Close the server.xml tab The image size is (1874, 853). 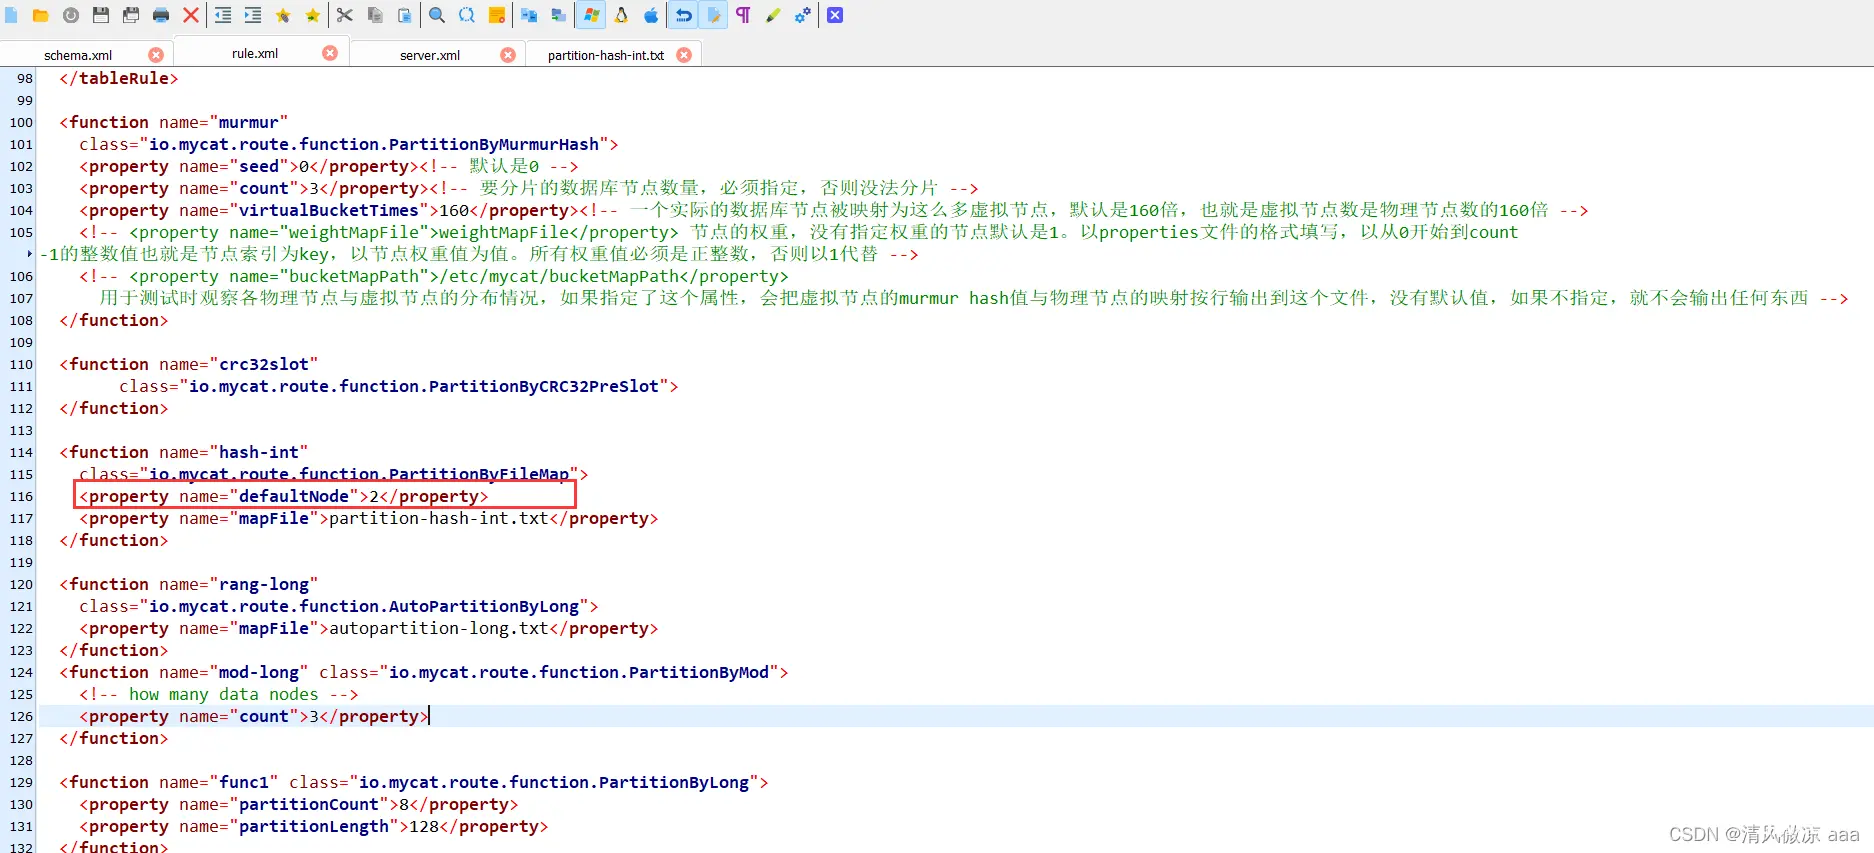pyautogui.click(x=508, y=55)
